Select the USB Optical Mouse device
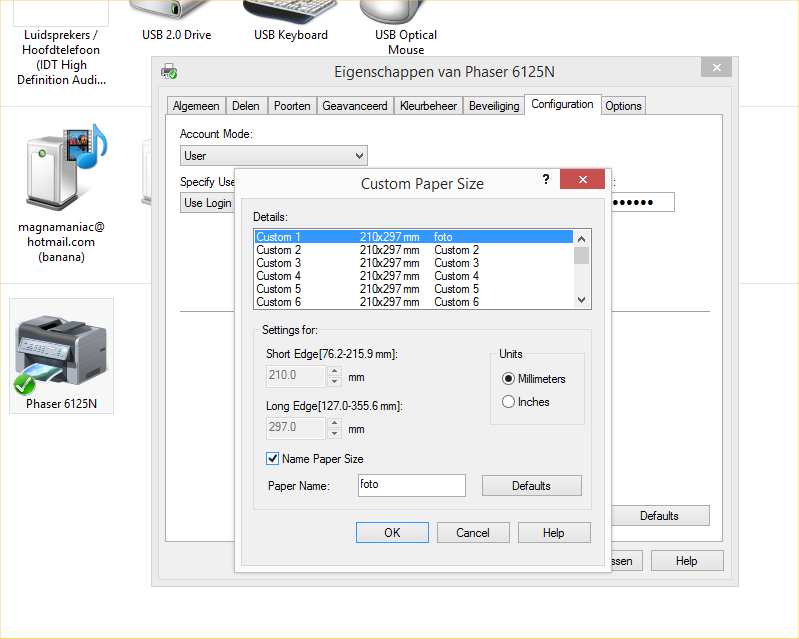The image size is (799, 639). 406,28
